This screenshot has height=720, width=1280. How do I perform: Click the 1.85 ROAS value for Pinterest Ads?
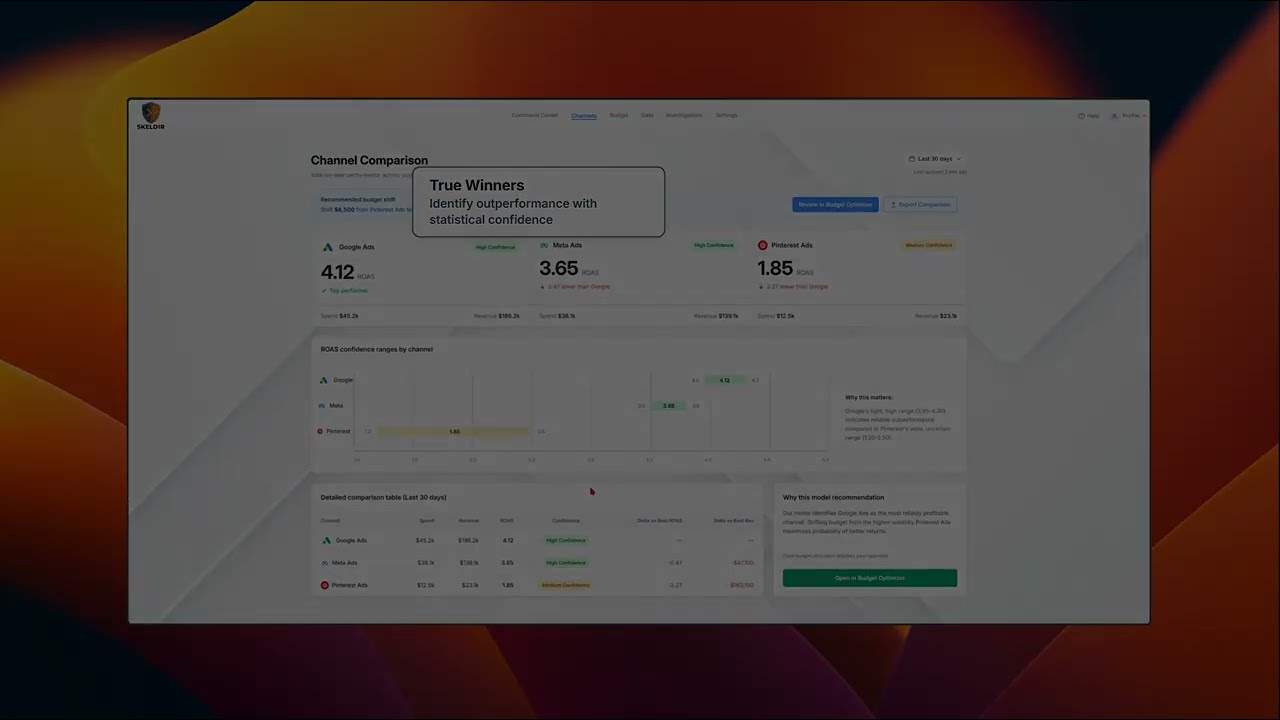(x=775, y=268)
